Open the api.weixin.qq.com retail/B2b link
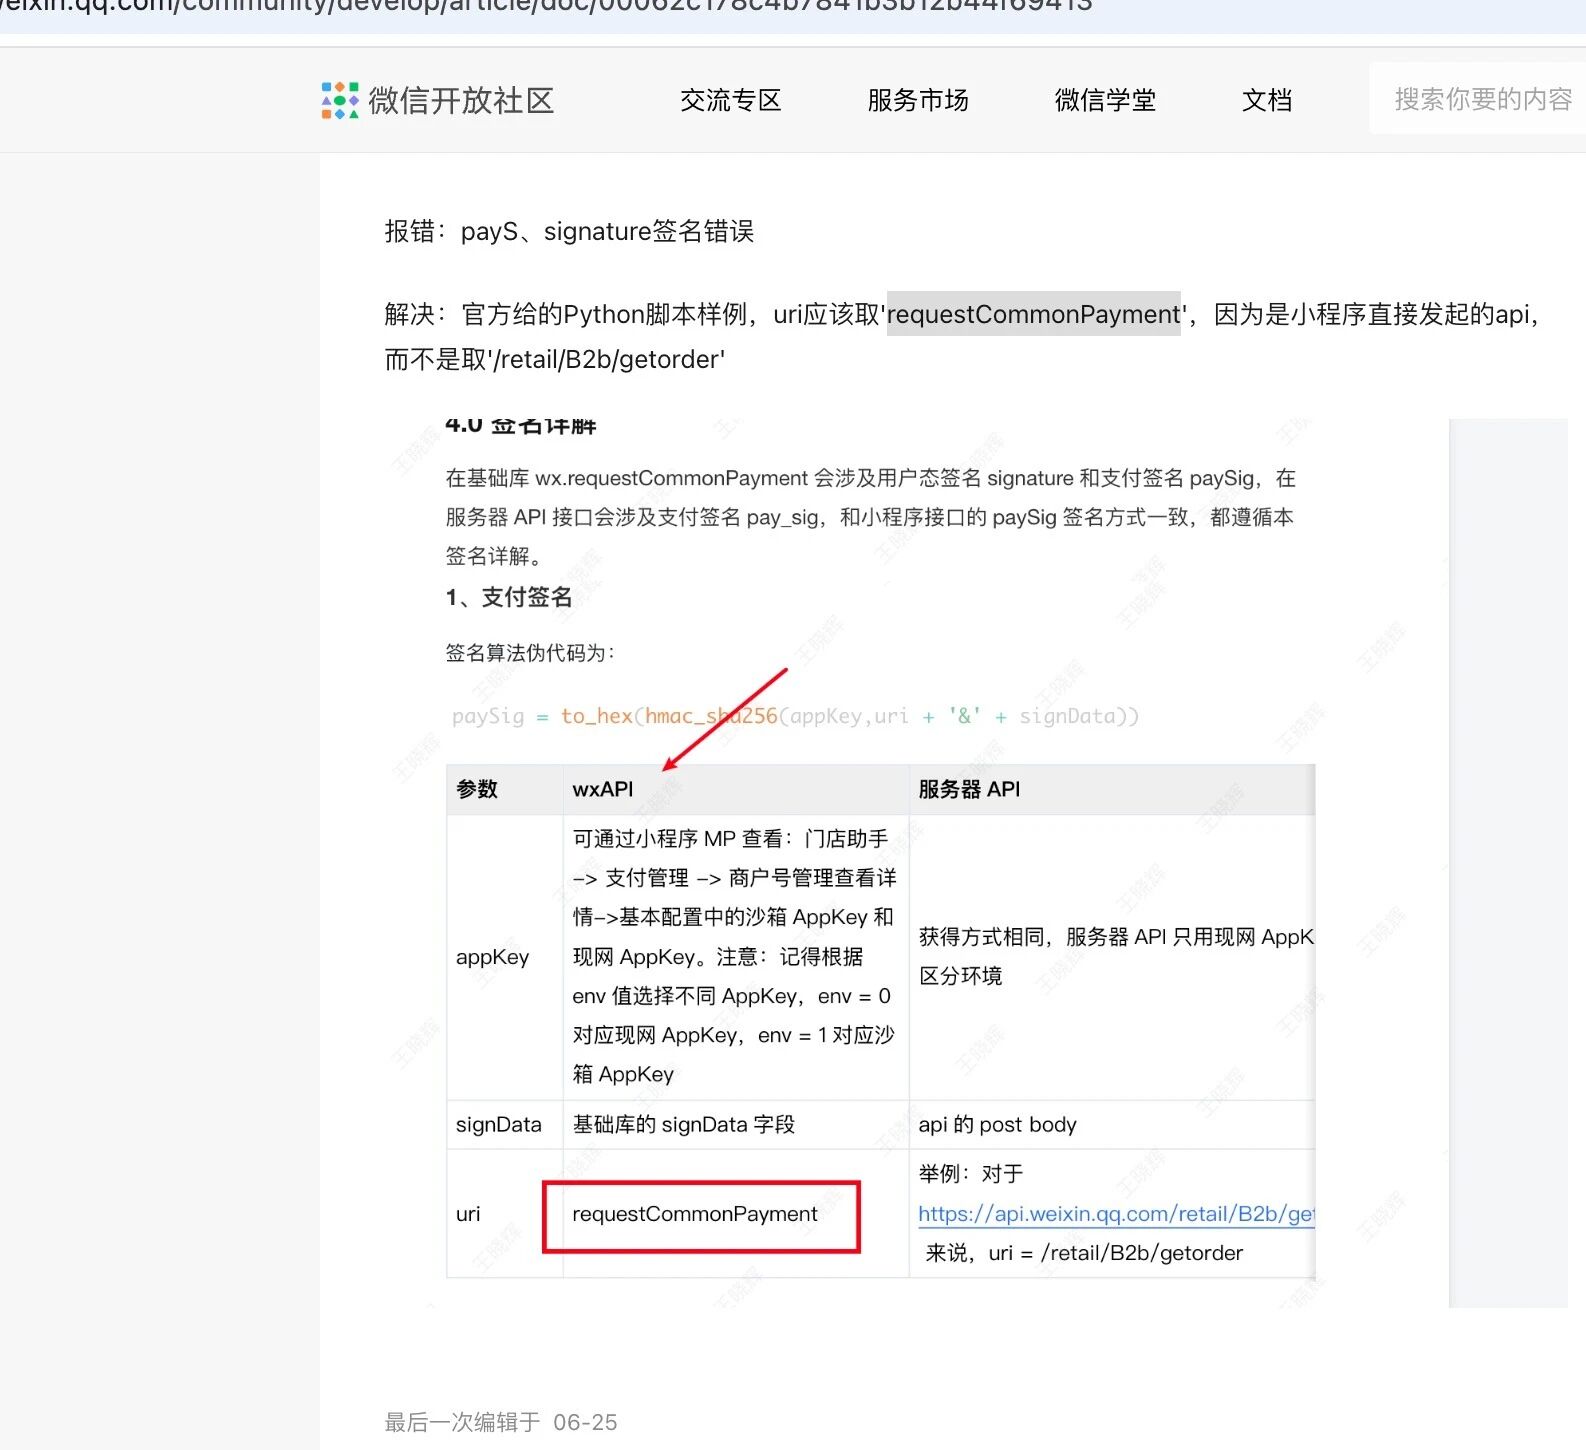 (1116, 1214)
